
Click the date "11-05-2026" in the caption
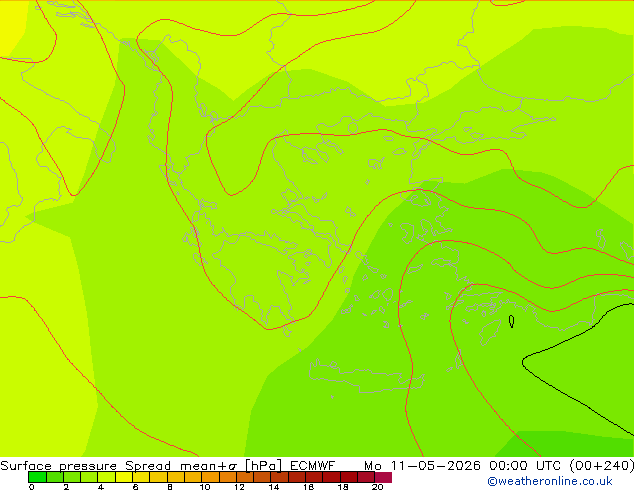click(435, 466)
